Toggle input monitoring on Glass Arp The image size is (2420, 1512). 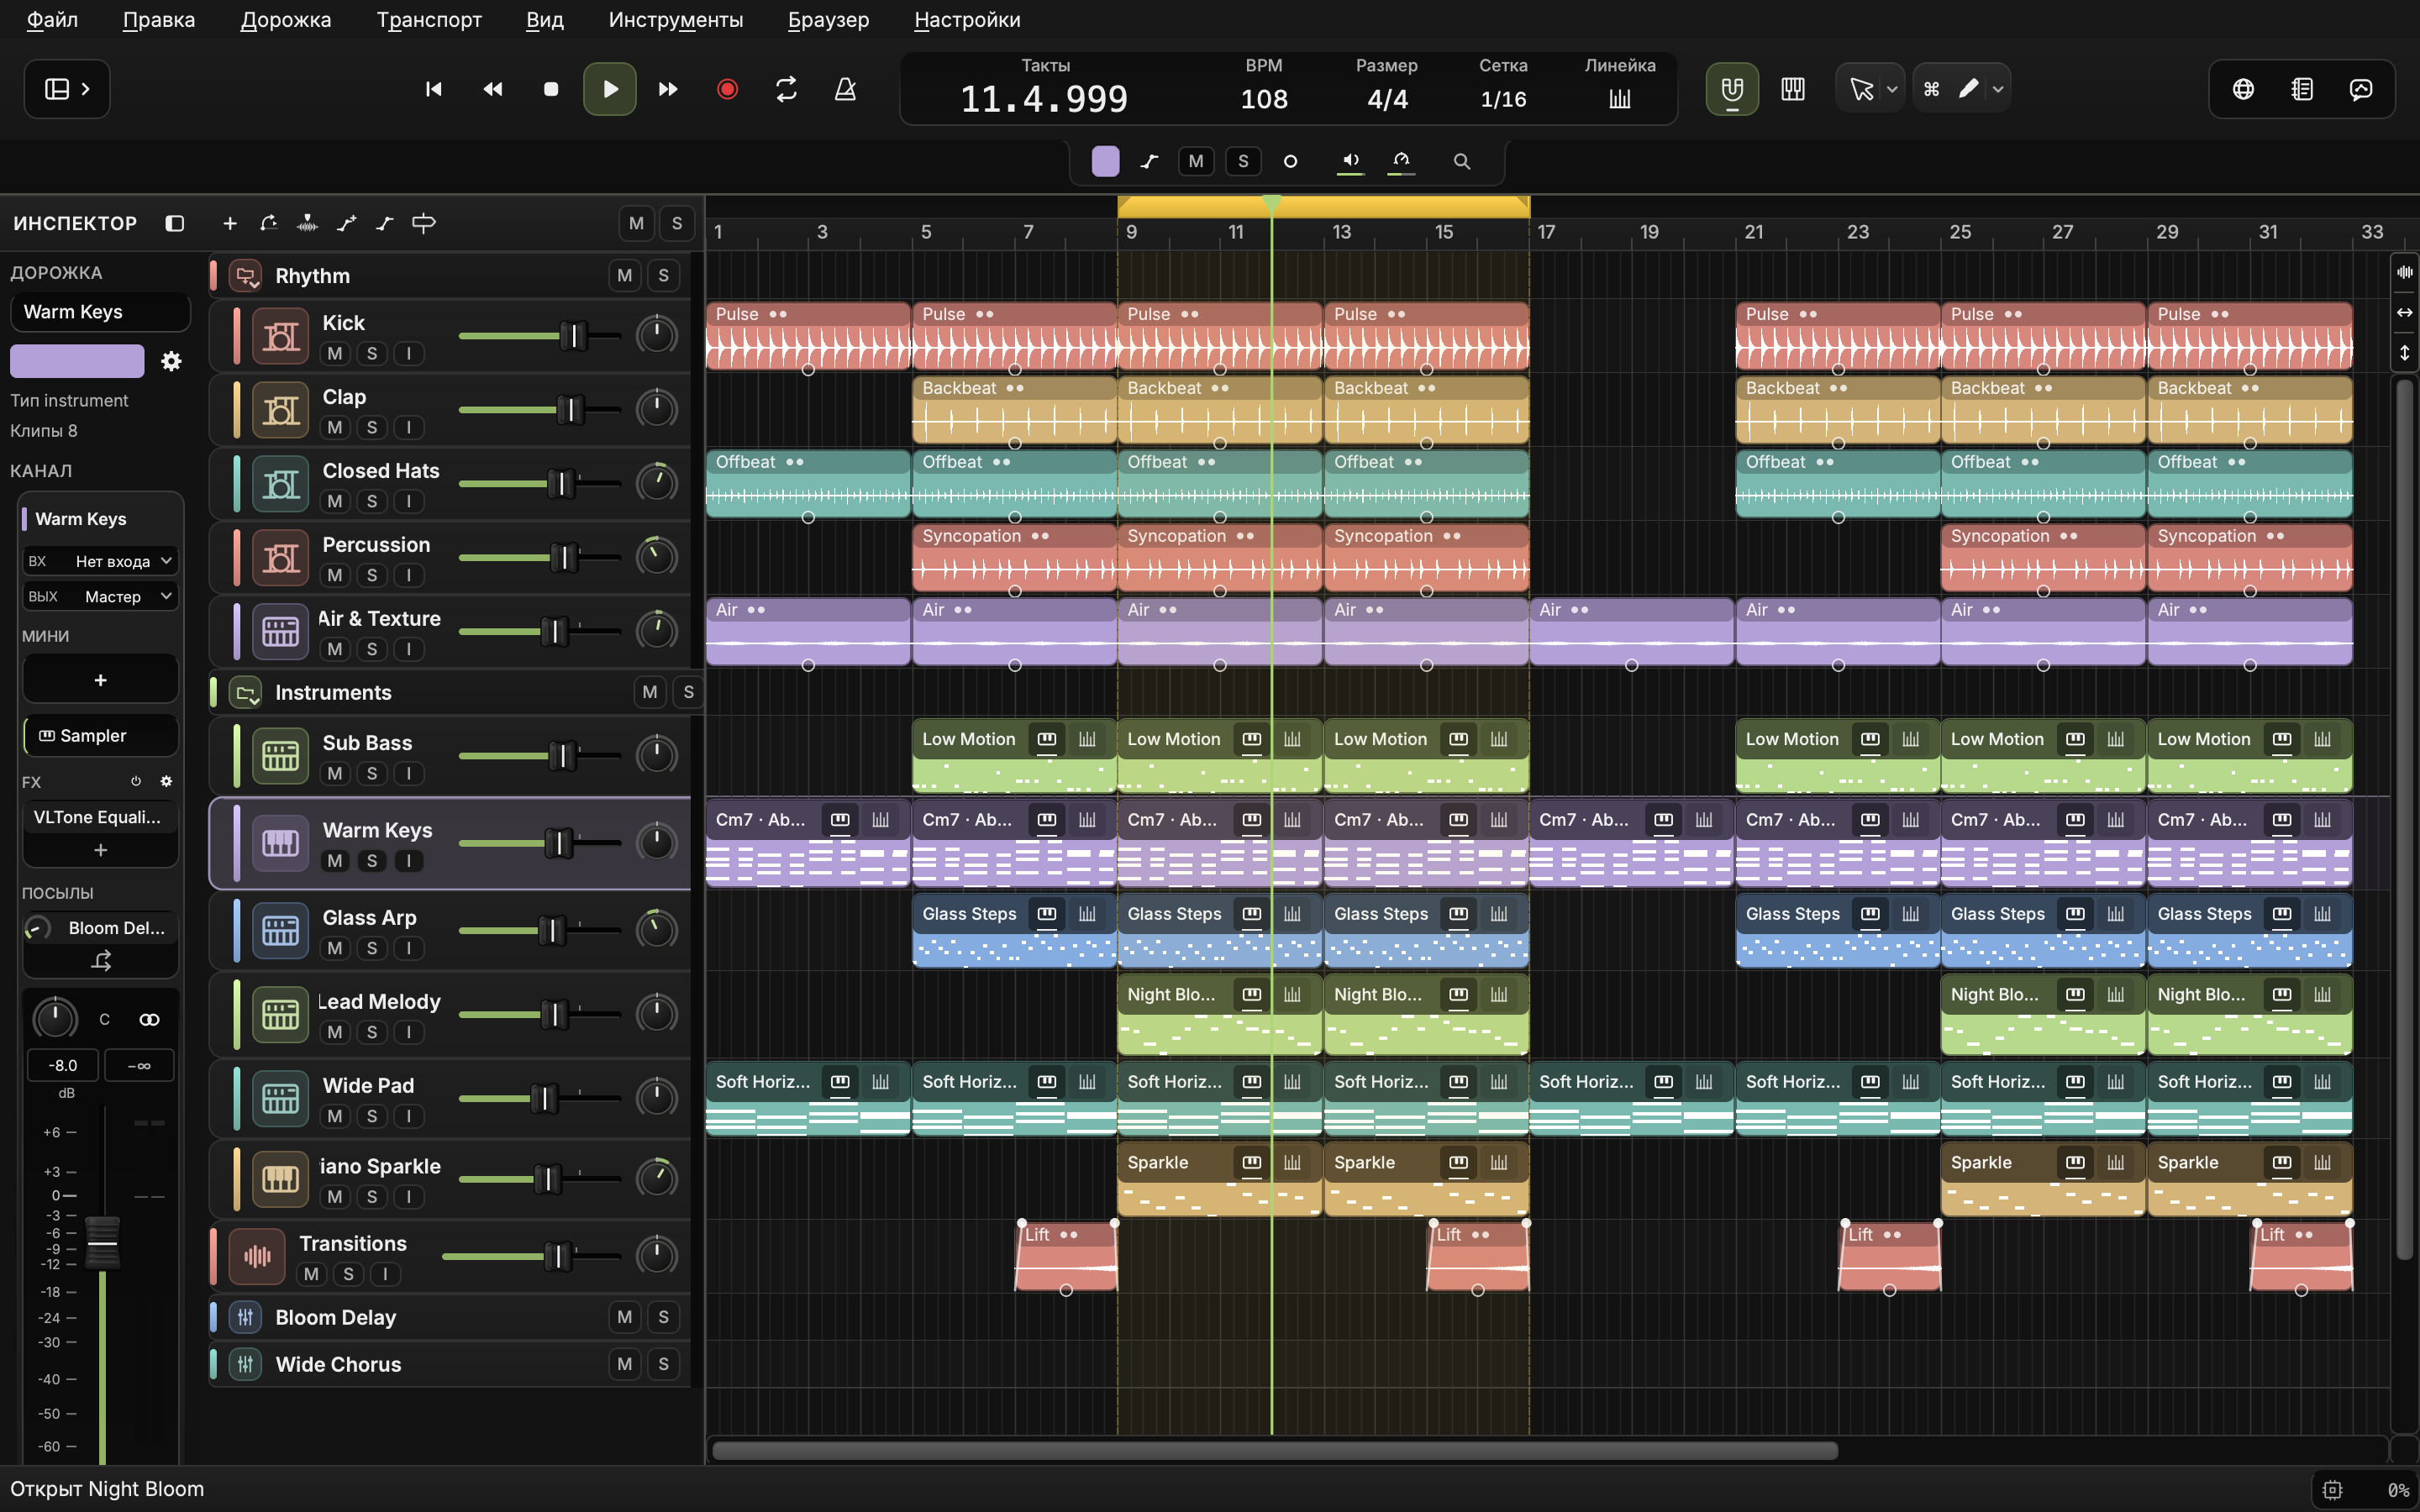pos(408,947)
